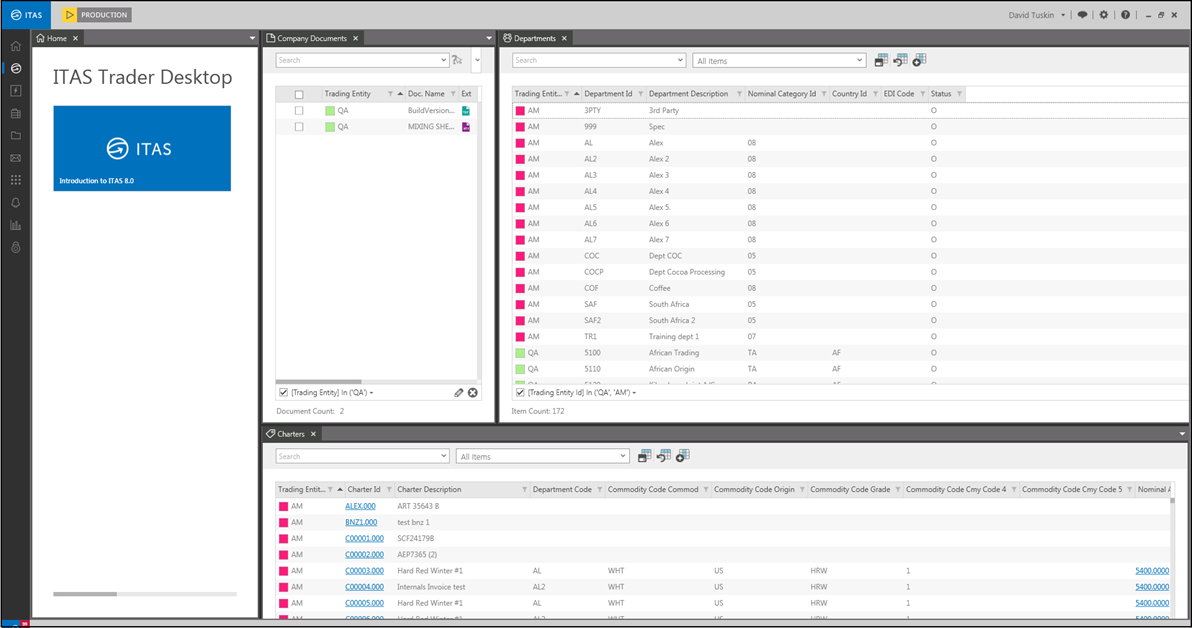Sort by the Department Description column header
1192x628 pixels.
coord(689,94)
